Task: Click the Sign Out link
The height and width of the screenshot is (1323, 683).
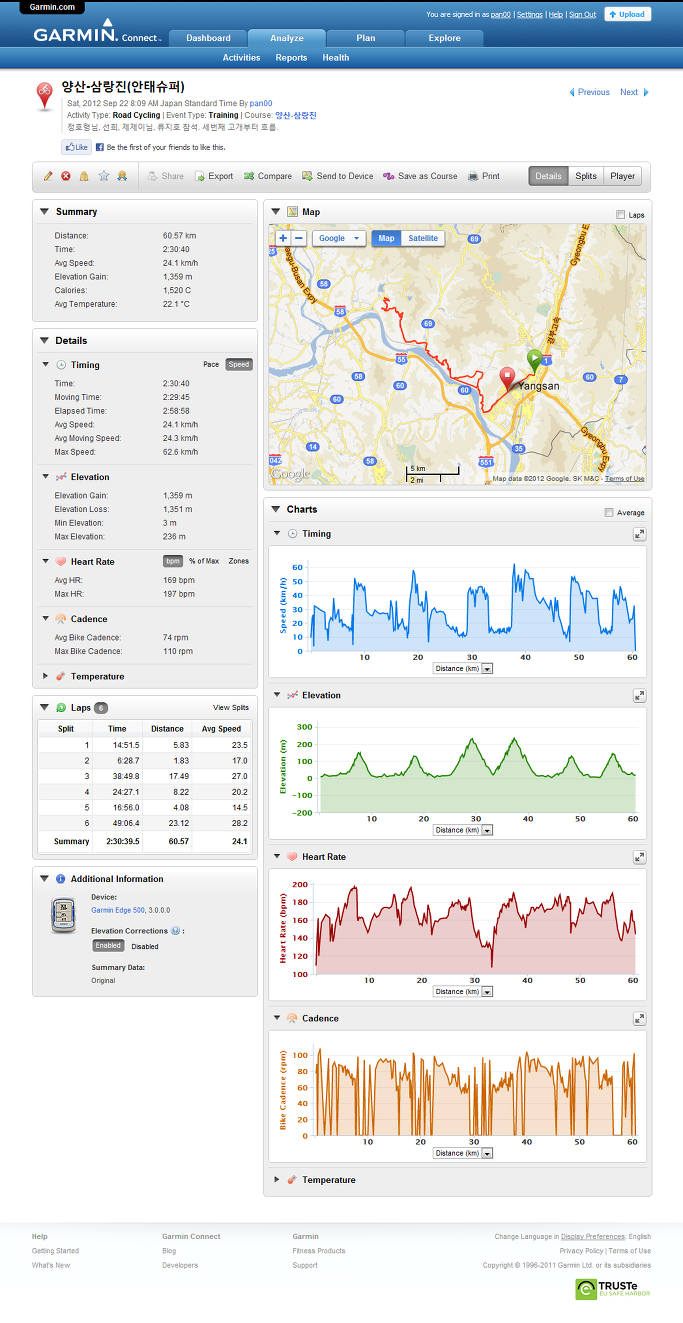Action: [x=583, y=15]
